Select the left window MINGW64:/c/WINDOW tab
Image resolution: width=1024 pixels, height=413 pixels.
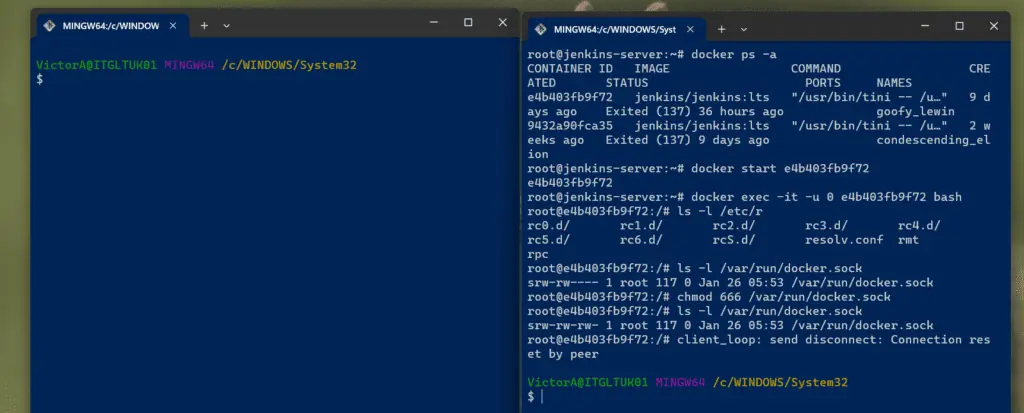111,26
